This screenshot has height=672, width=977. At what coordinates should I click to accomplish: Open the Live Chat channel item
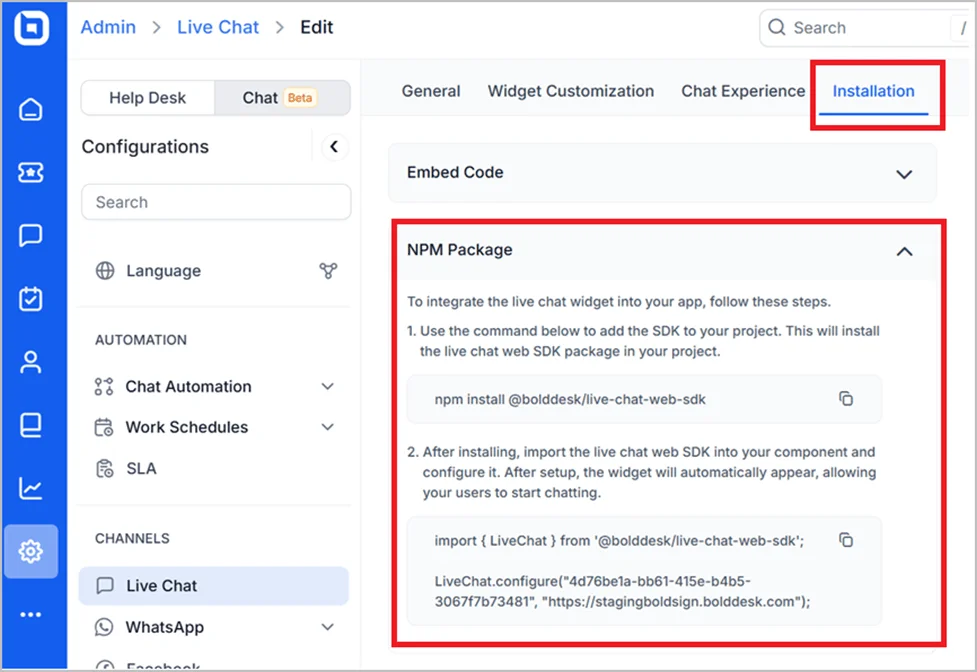[x=214, y=585]
